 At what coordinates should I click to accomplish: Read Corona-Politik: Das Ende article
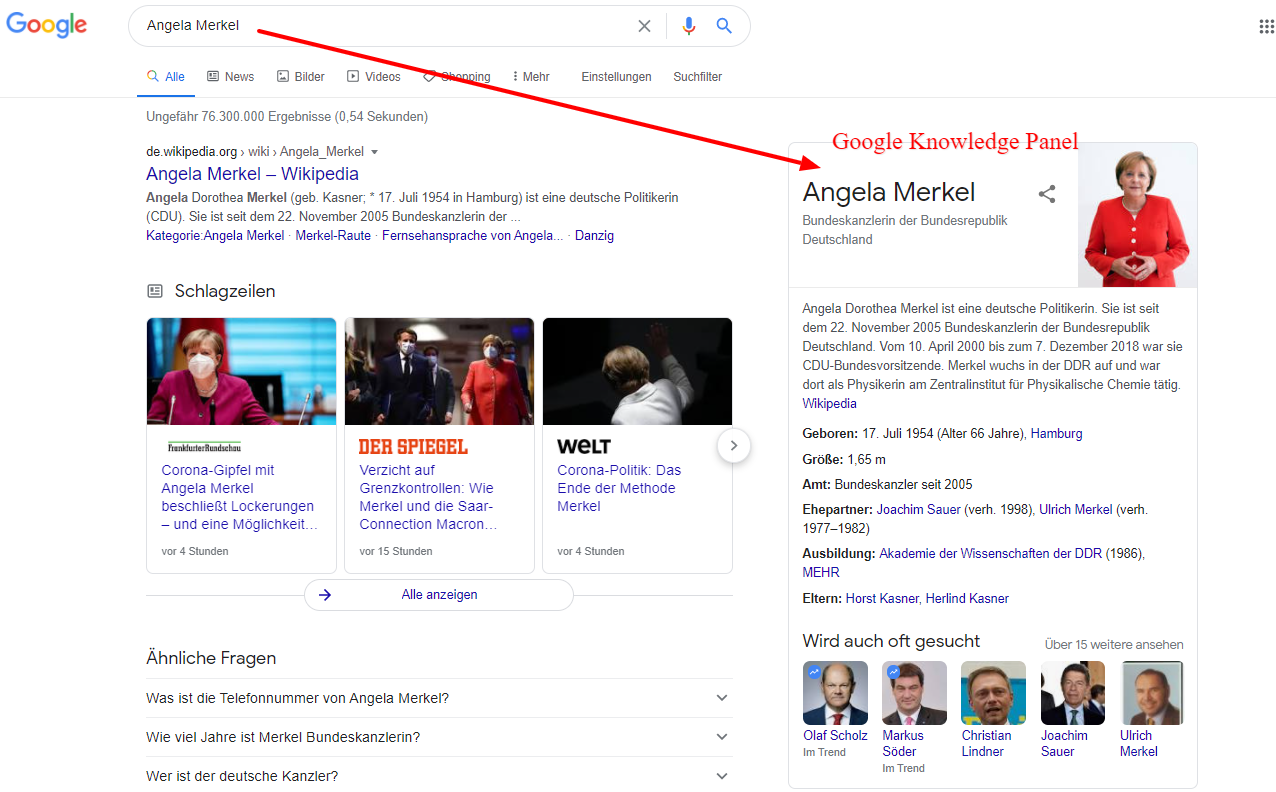[619, 488]
